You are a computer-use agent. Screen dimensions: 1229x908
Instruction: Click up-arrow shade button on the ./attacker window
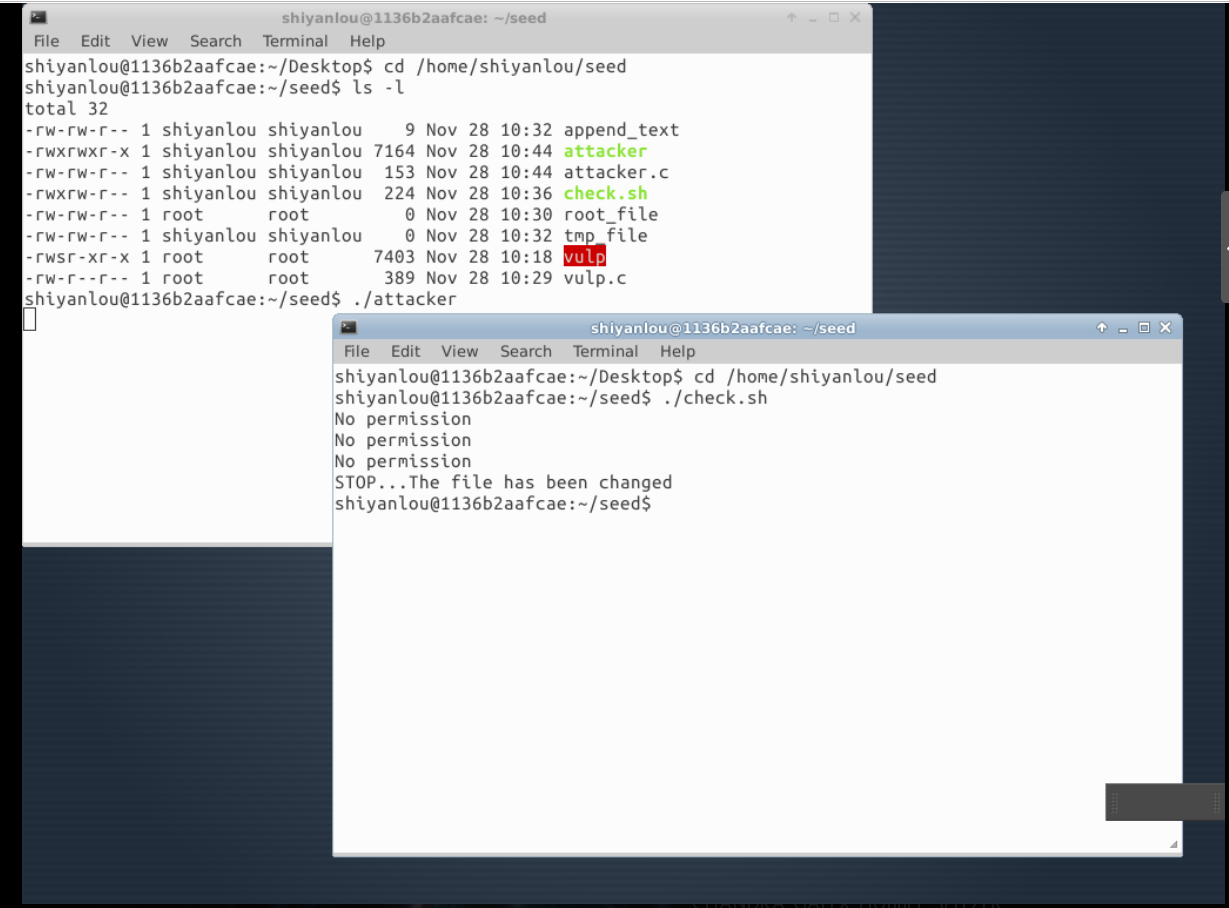792,18
